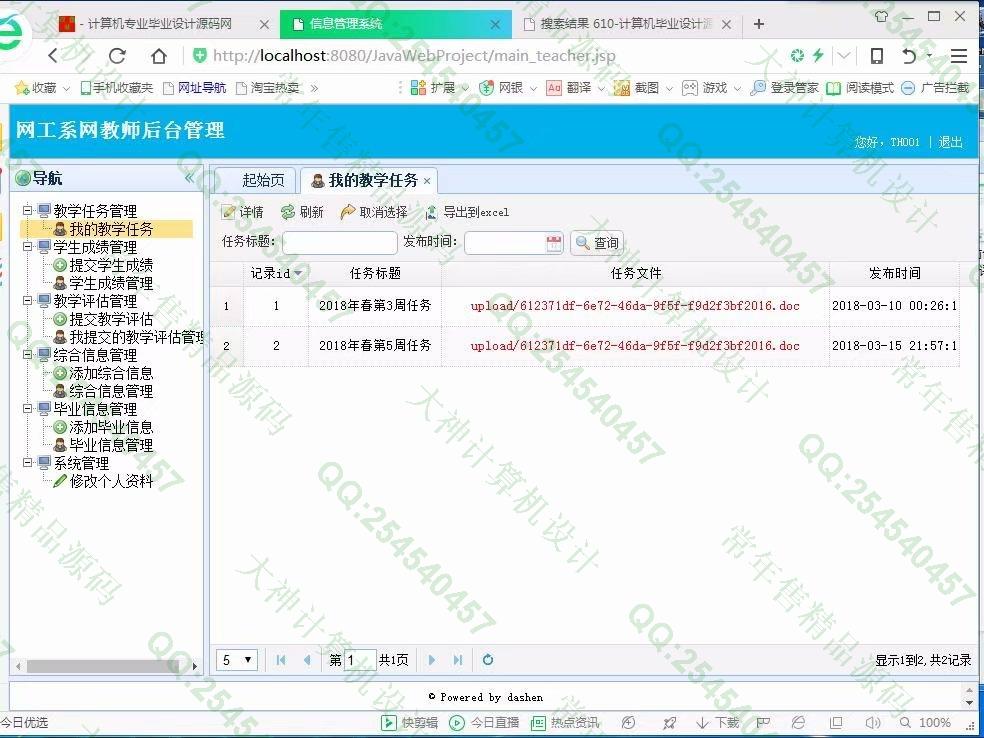Click 取消选择 deselect toolbar button
This screenshot has width=984, height=738.
[x=374, y=212]
